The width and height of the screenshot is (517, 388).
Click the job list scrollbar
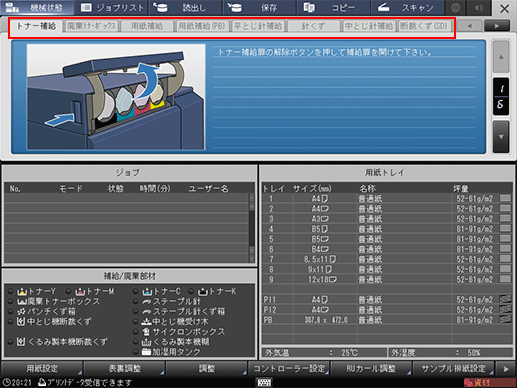tap(252, 228)
